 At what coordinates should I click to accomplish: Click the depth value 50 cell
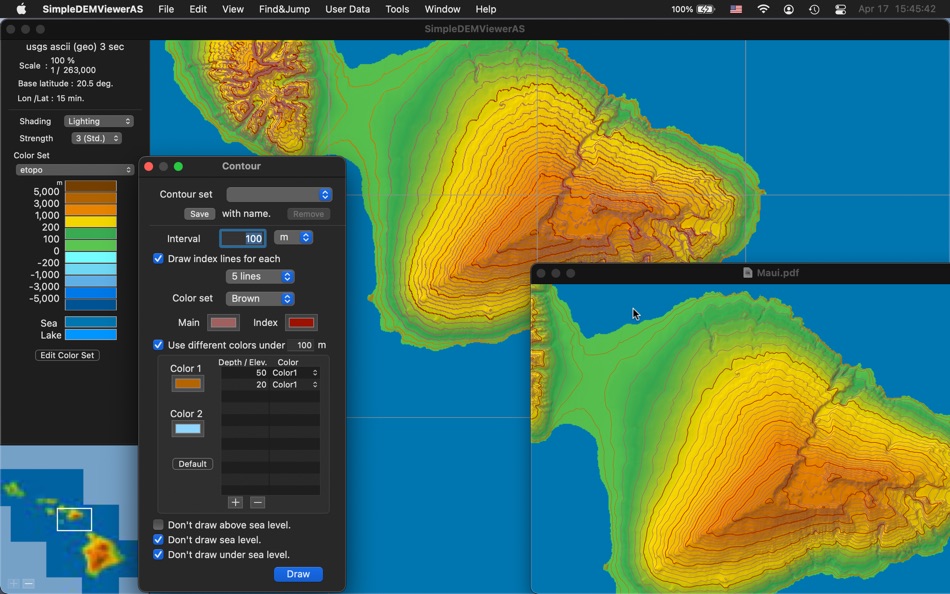coord(245,373)
